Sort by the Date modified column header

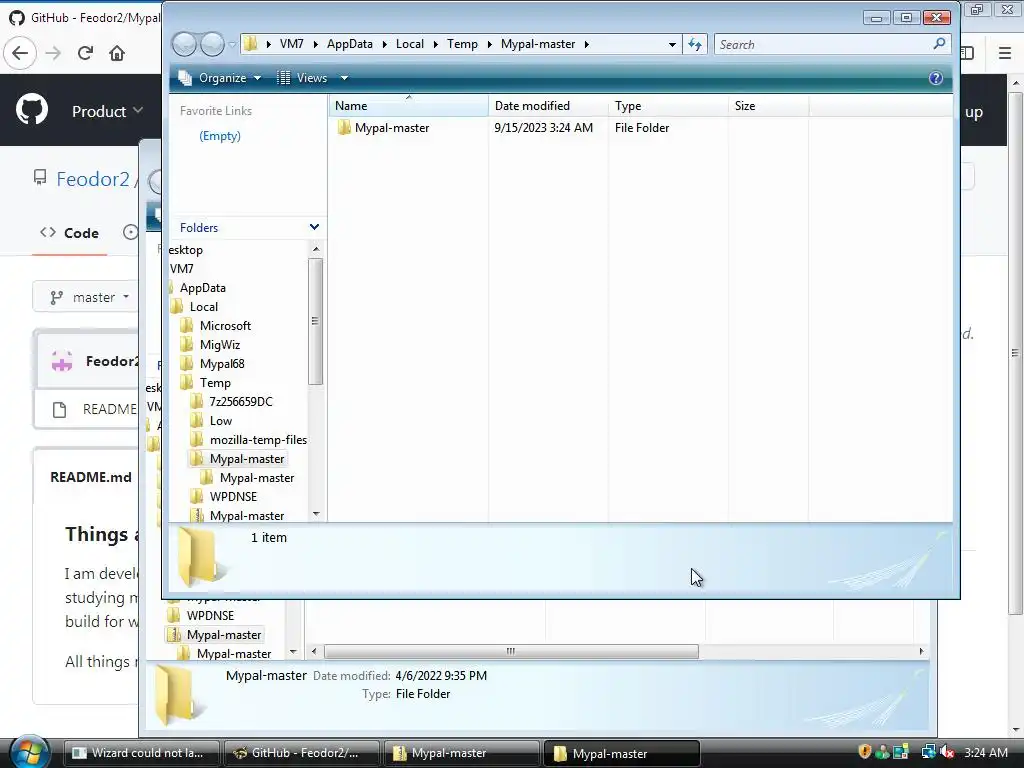tap(547, 106)
